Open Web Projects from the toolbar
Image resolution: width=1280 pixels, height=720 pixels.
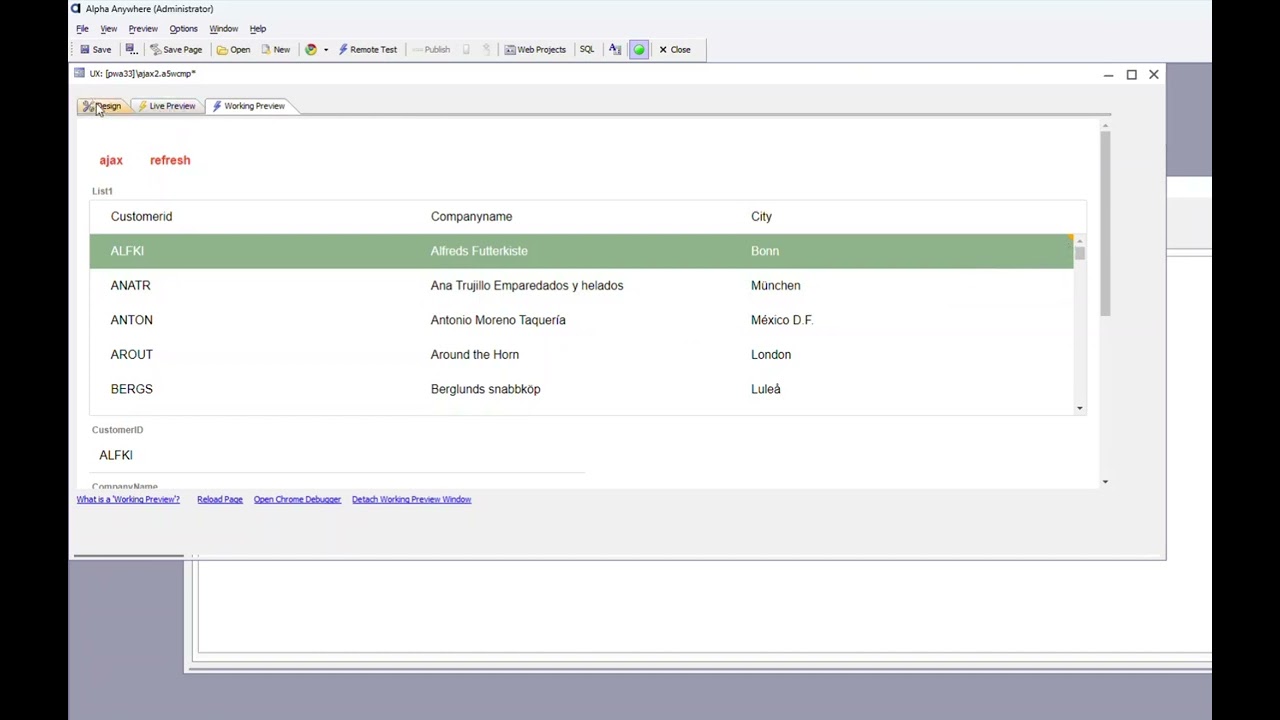pyautogui.click(x=535, y=49)
